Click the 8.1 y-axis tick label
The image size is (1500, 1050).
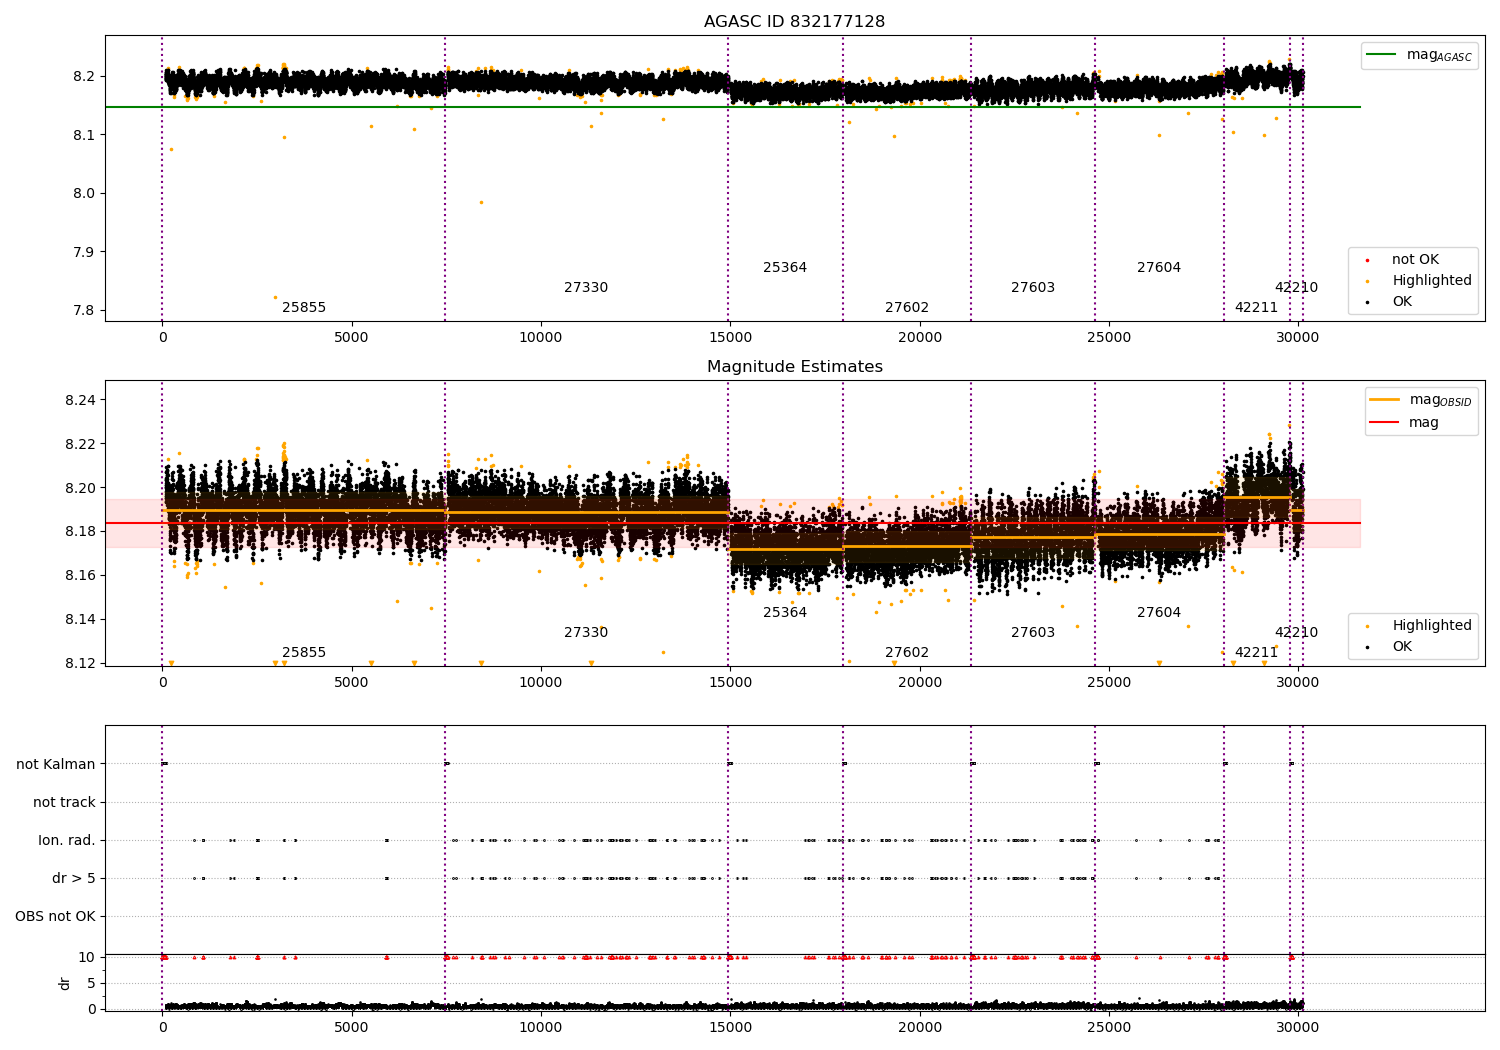85,135
